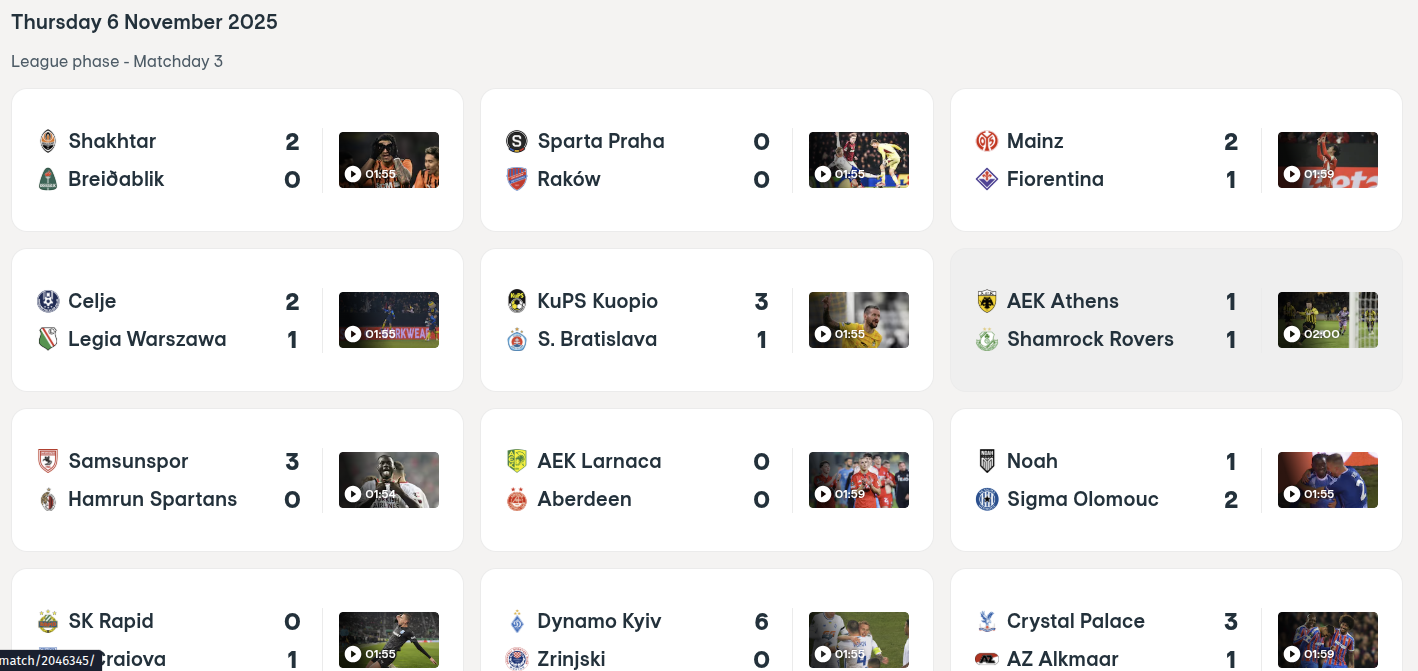This screenshot has width=1418, height=671.
Task: Click the Mainz club badge icon
Action: [x=986, y=141]
